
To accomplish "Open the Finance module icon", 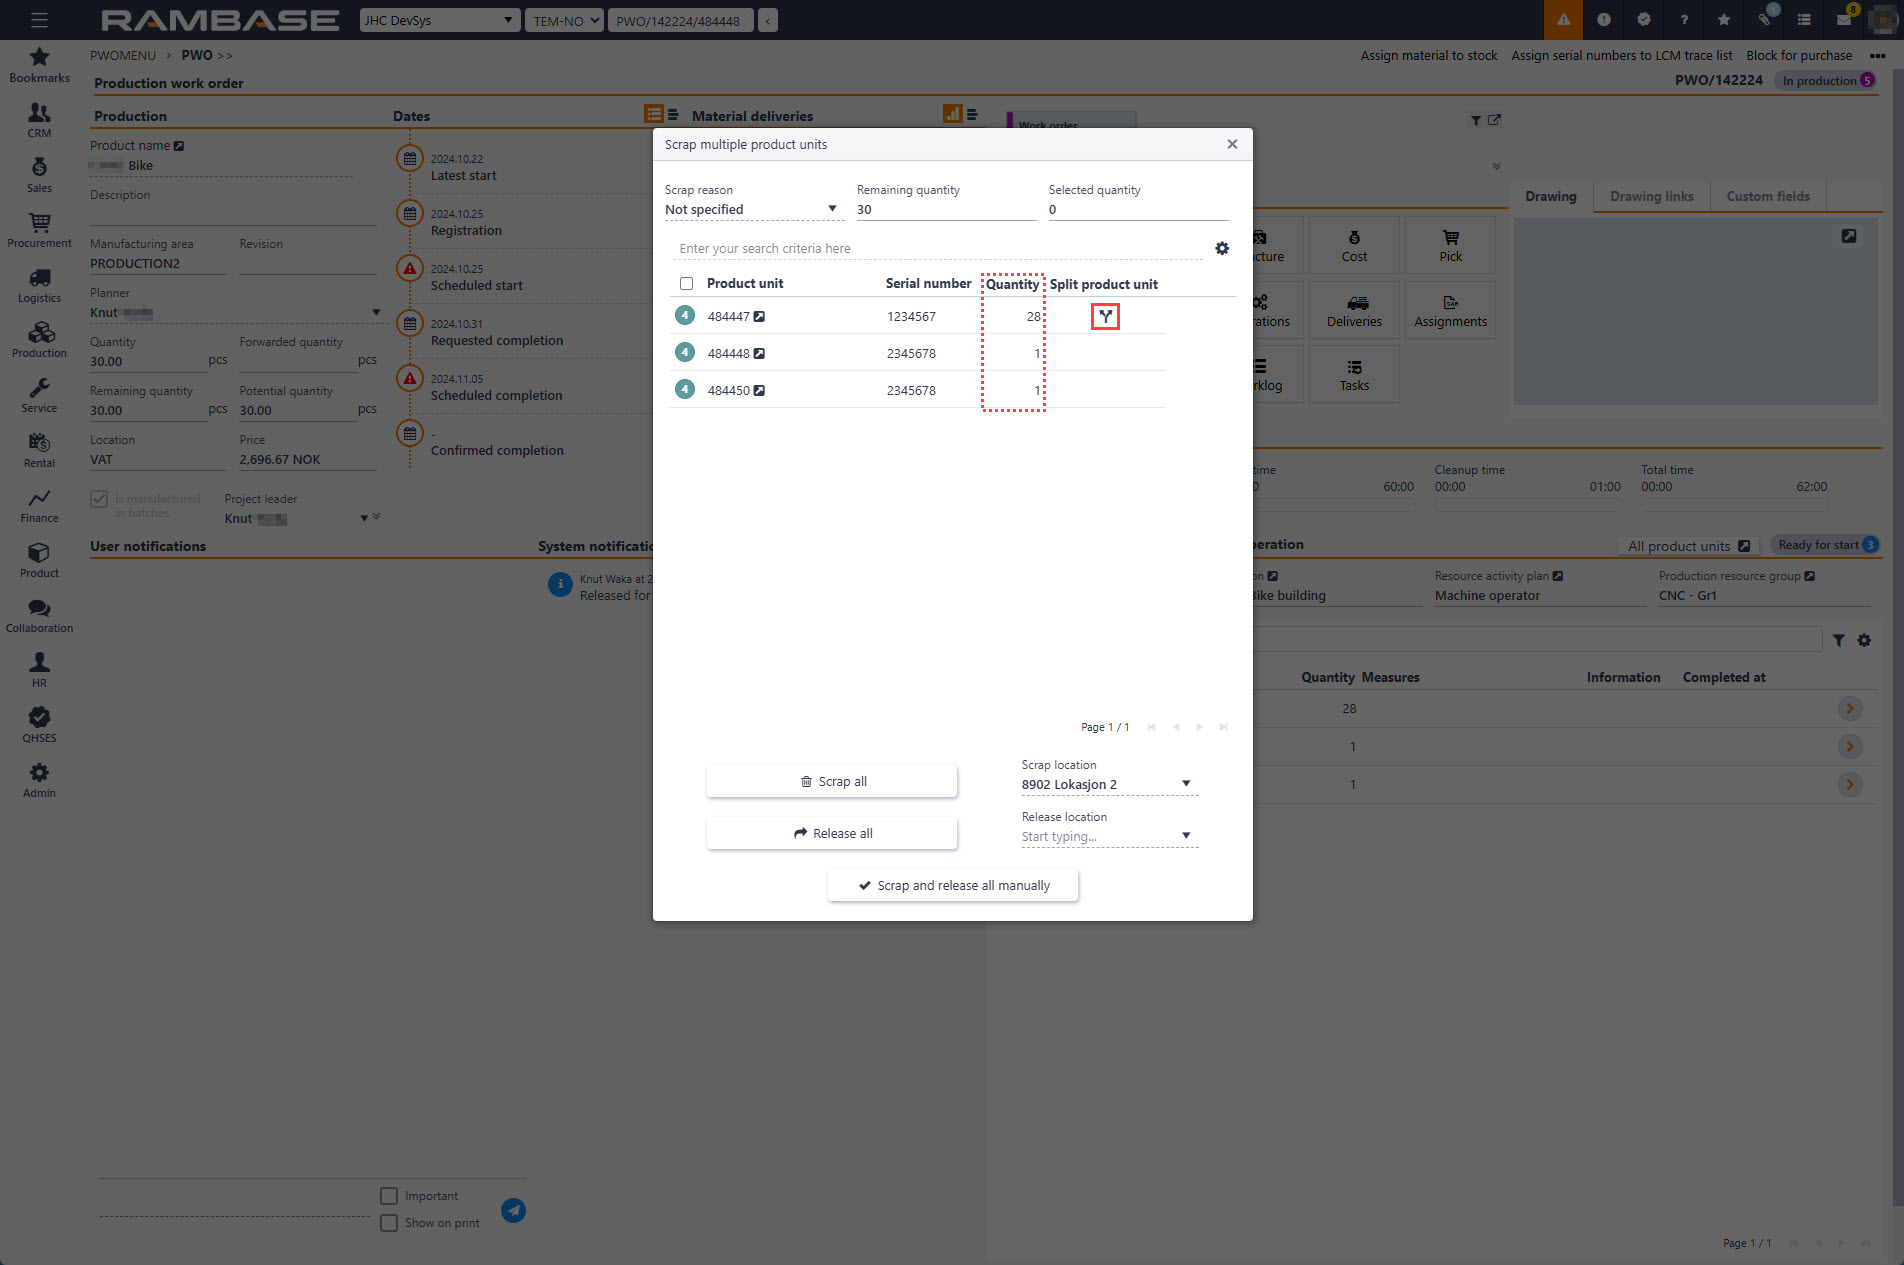I will (x=39, y=505).
